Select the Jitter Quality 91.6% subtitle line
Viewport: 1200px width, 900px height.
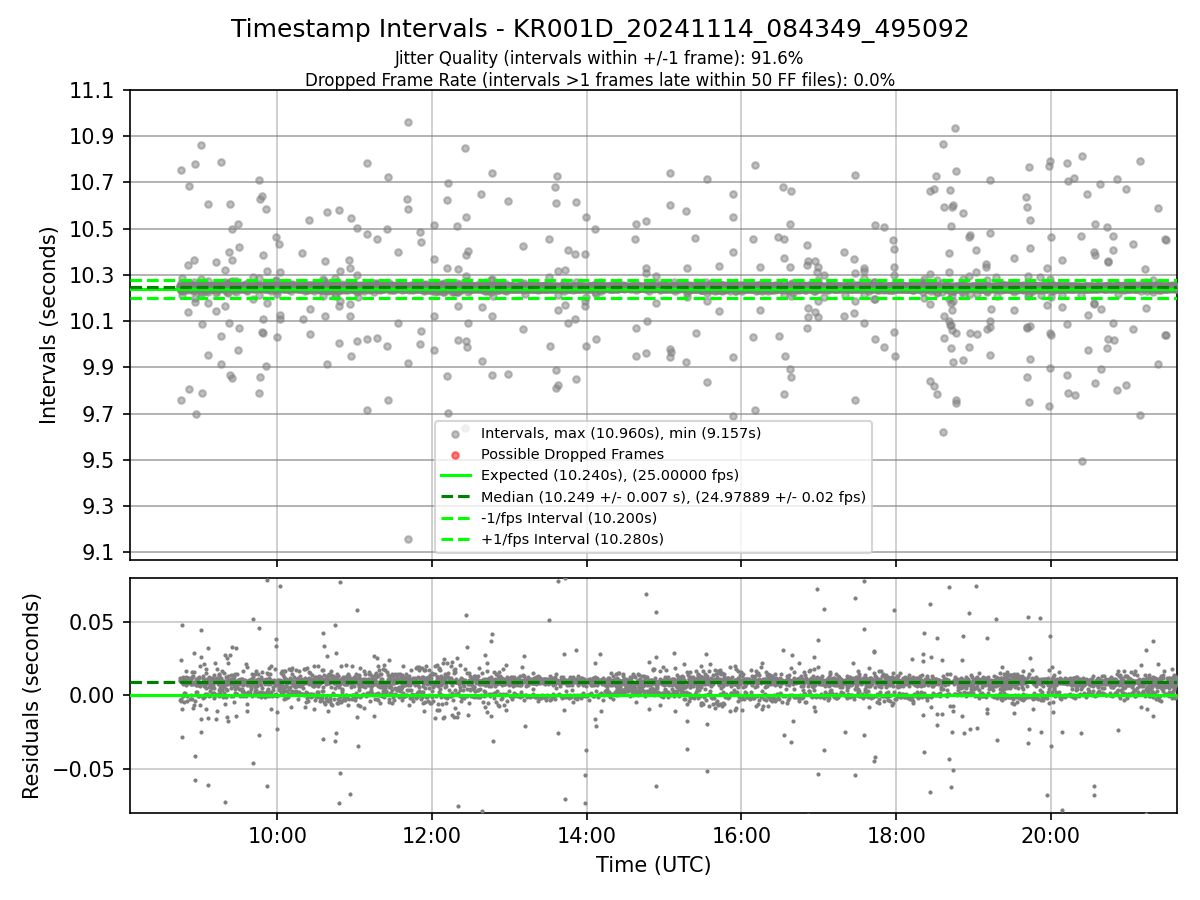(599, 58)
